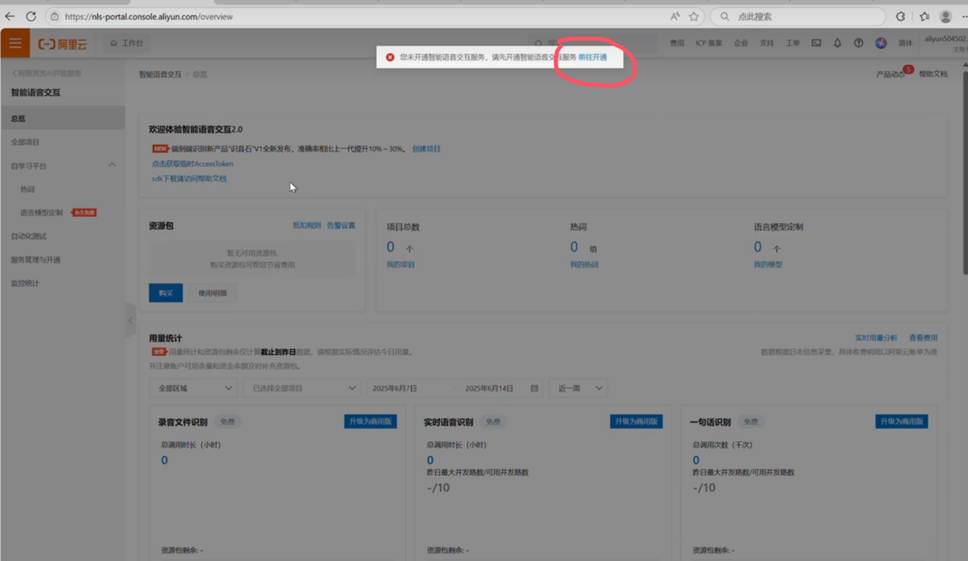
Task: Collapse the 自学习平台 sidebar group
Action: coord(112,165)
